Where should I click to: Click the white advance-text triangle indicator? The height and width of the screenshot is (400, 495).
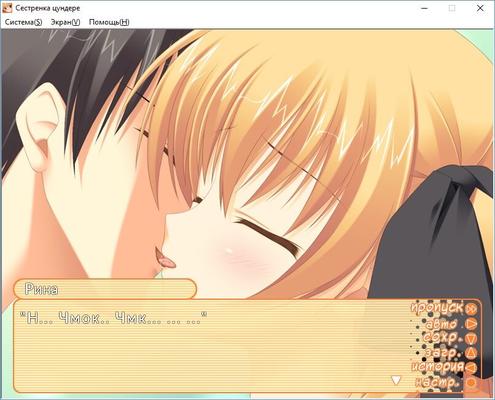[396, 380]
